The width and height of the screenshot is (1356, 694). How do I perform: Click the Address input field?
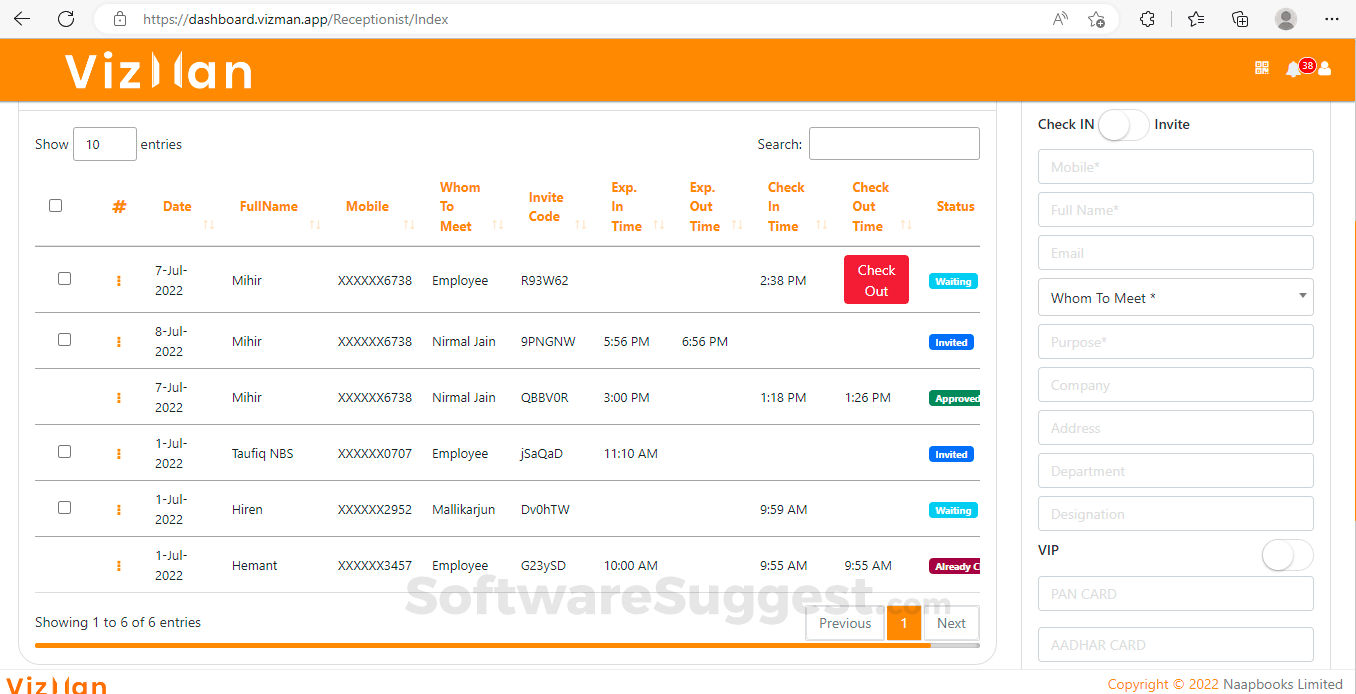(1176, 428)
